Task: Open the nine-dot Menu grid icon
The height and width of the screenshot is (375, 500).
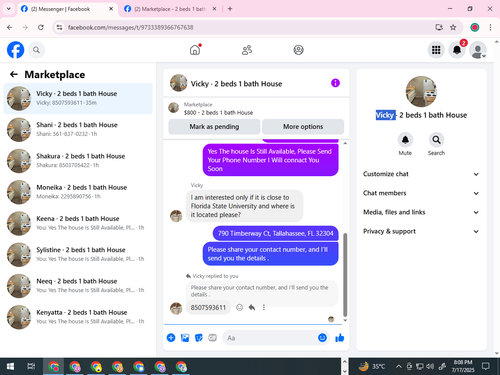Action: (436, 50)
